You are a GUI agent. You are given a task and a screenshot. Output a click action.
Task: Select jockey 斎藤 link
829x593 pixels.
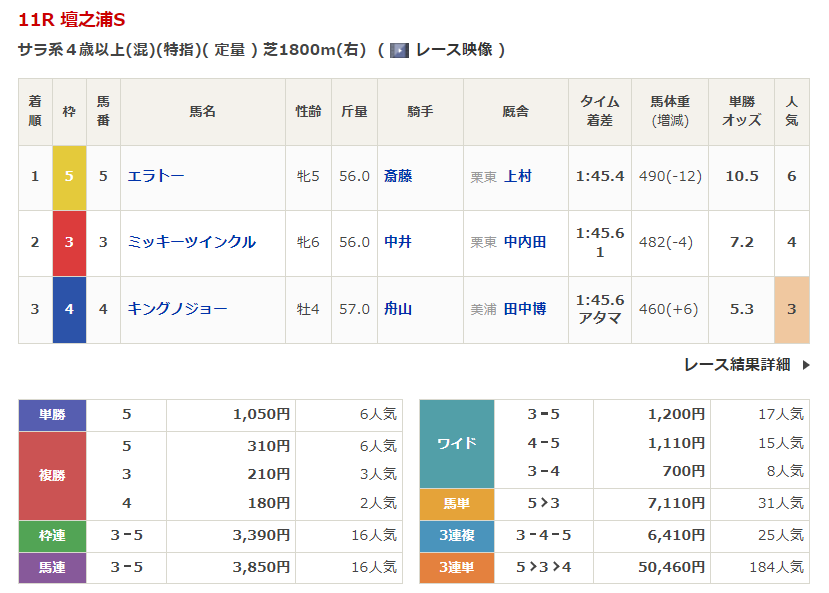[398, 176]
